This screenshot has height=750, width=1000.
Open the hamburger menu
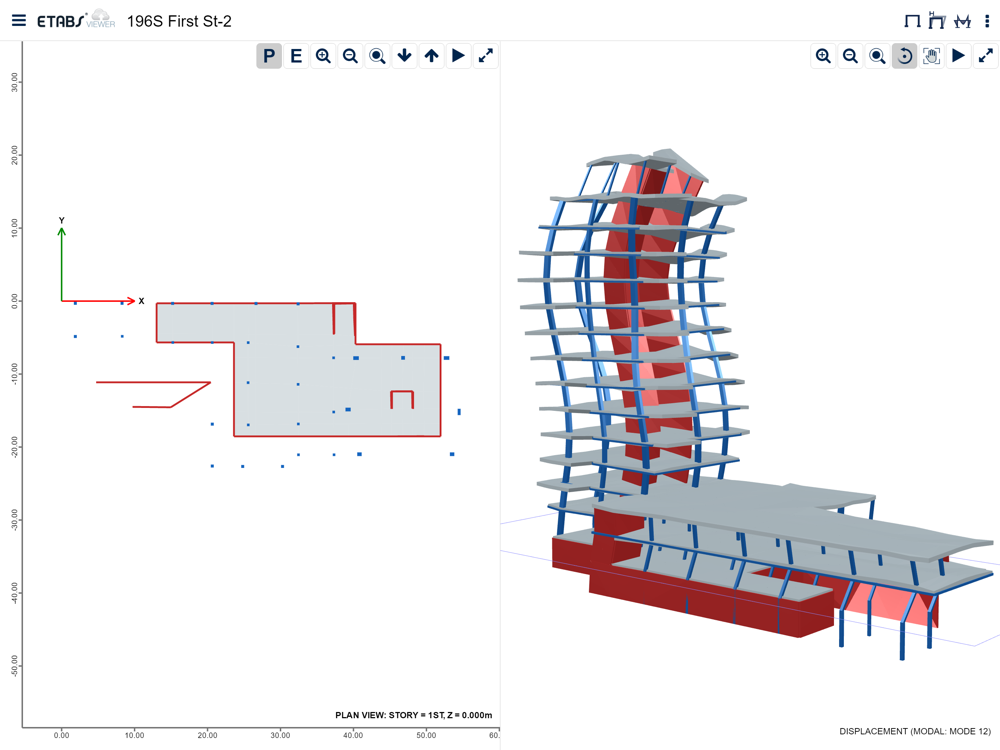[x=19, y=20]
